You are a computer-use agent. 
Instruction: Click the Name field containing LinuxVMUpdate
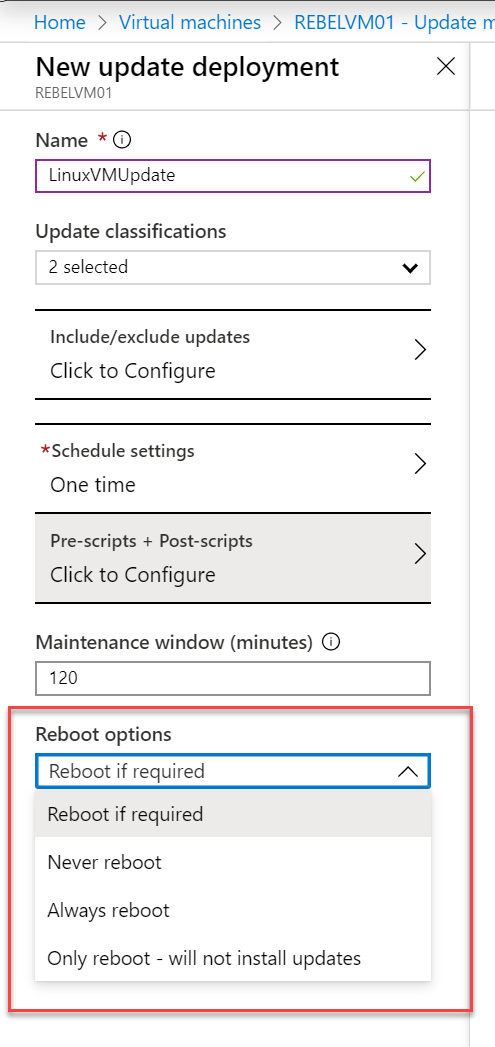232,176
